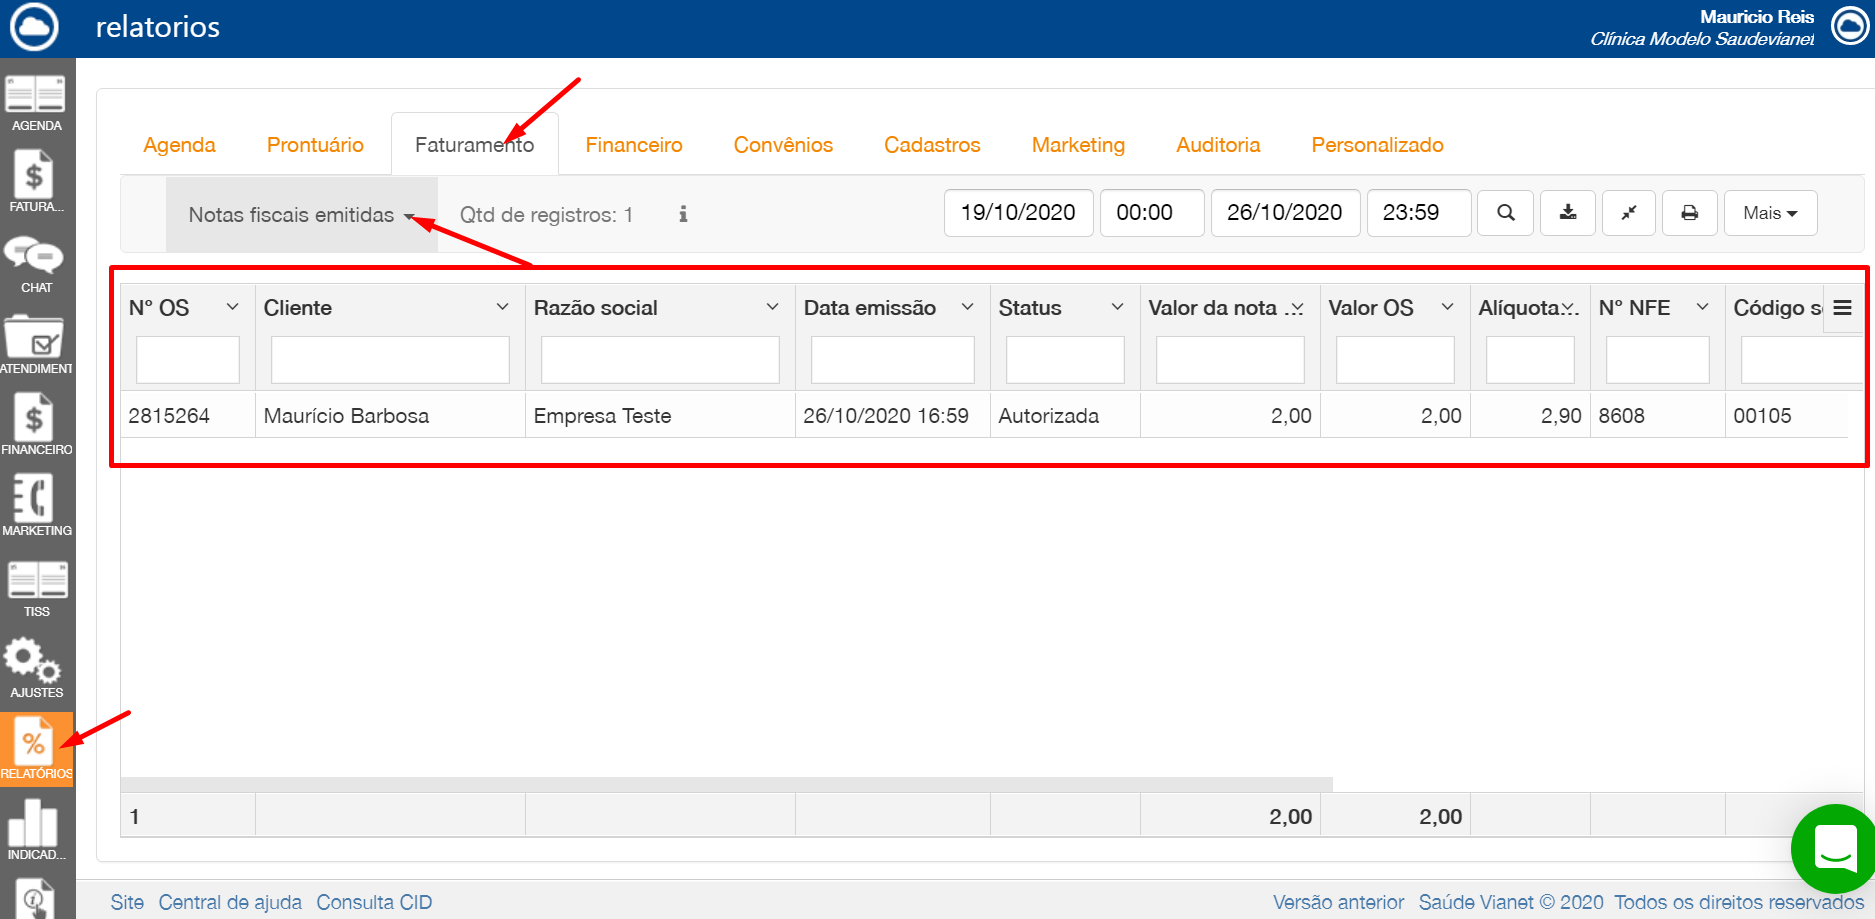1875x919 pixels.
Task: Click the Cliente column filter box
Action: [x=390, y=360]
